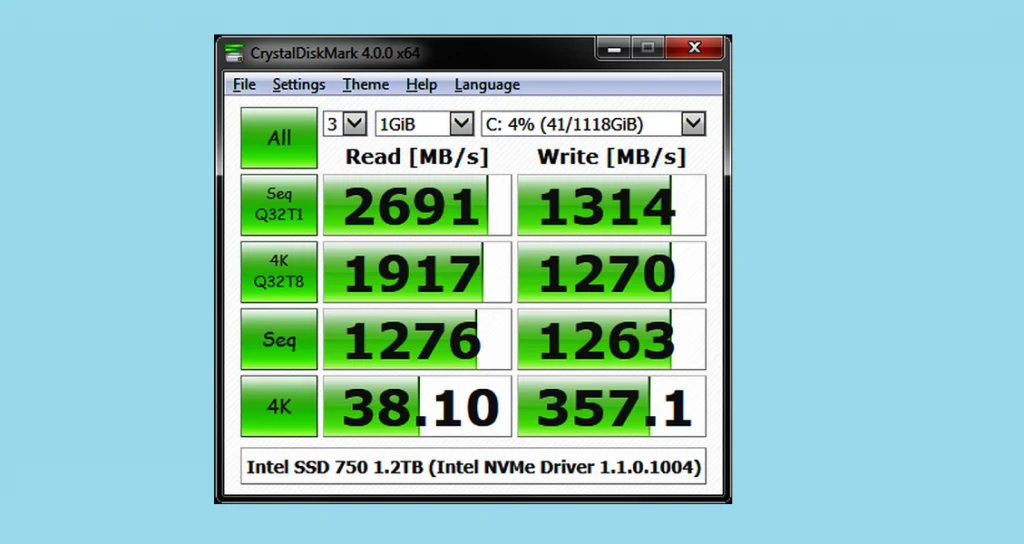The height and width of the screenshot is (544, 1024).
Task: Open the Theme menu
Action: click(x=366, y=85)
